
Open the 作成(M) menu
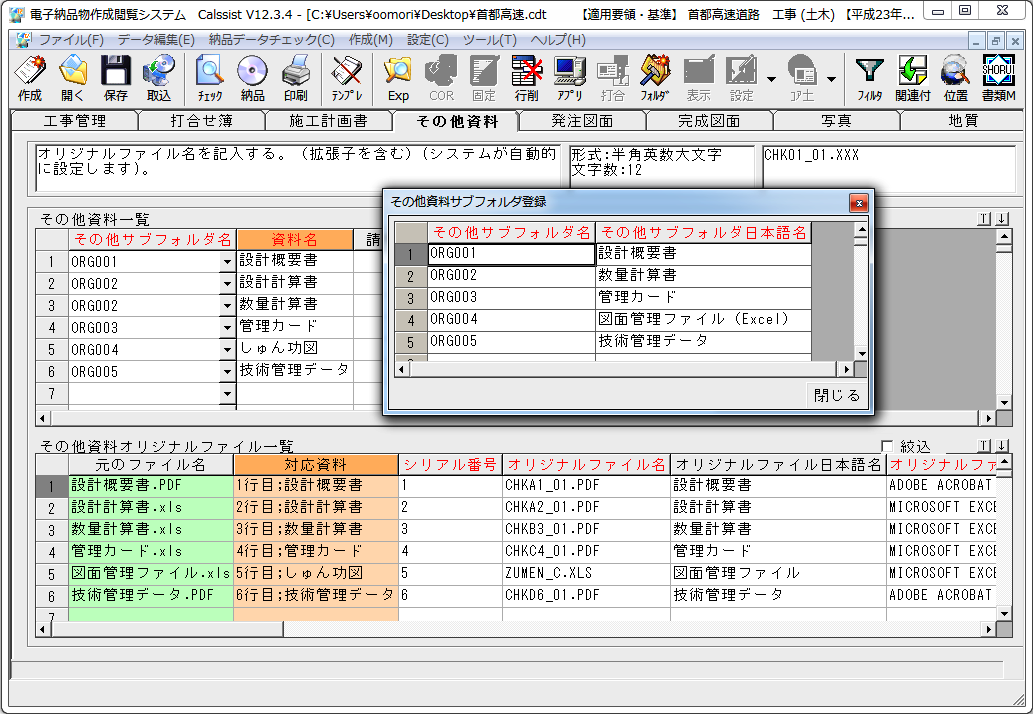coord(371,40)
